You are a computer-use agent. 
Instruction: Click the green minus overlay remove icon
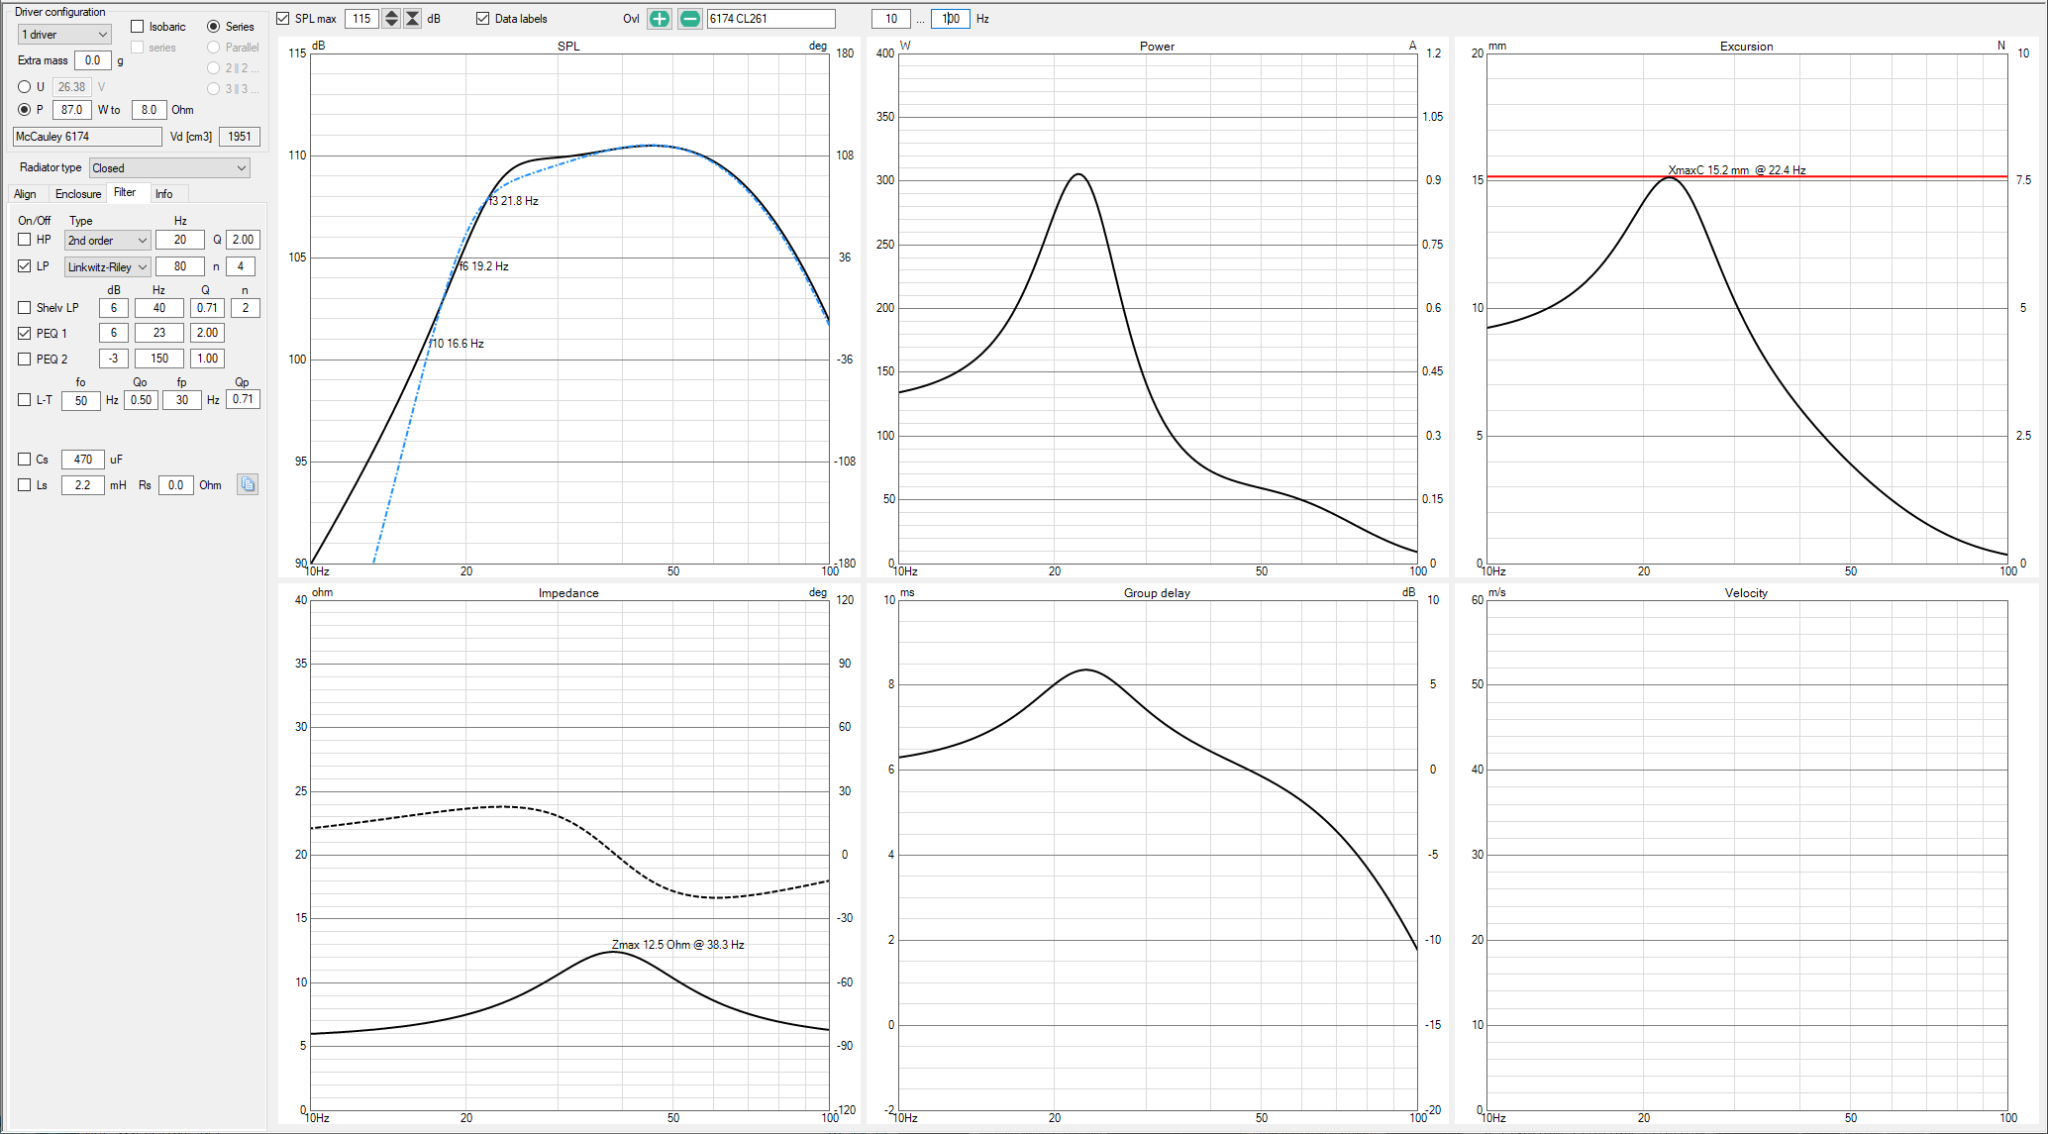(x=690, y=19)
